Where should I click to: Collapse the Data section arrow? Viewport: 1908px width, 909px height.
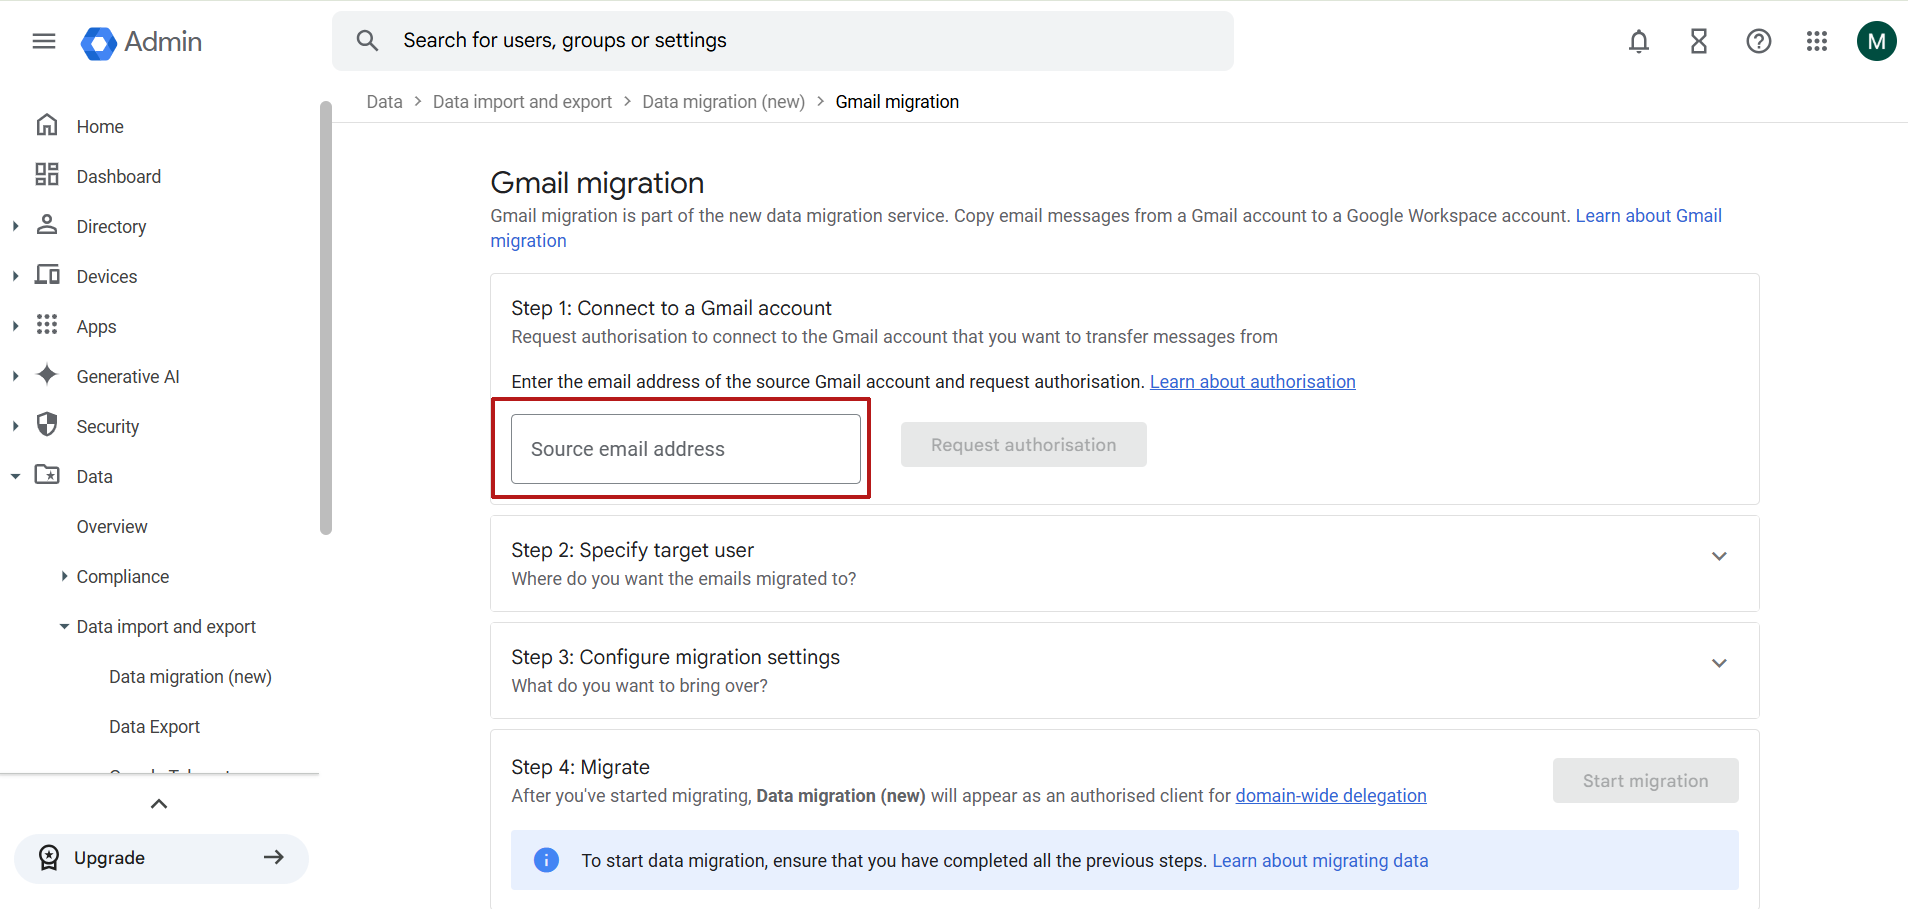(15, 477)
